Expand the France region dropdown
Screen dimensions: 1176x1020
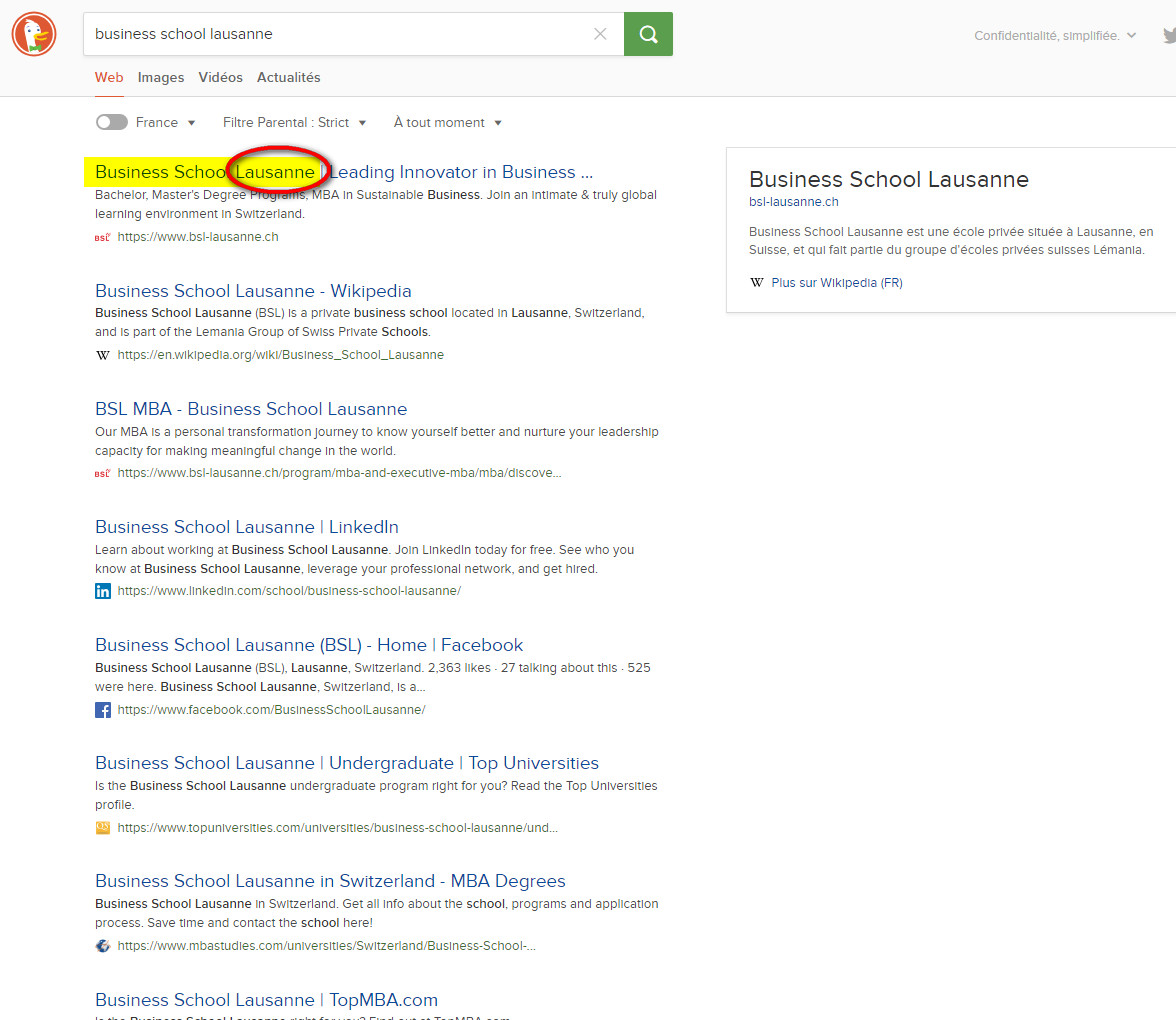tap(166, 122)
